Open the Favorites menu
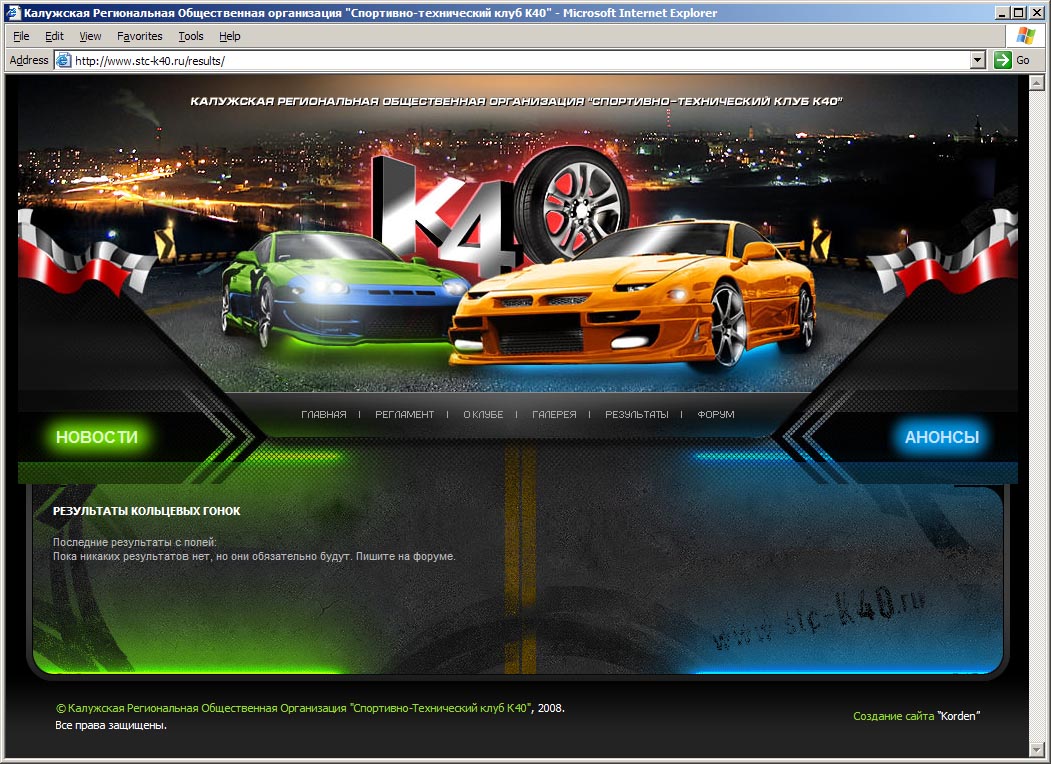Screen dimensions: 1051x764 point(139,36)
